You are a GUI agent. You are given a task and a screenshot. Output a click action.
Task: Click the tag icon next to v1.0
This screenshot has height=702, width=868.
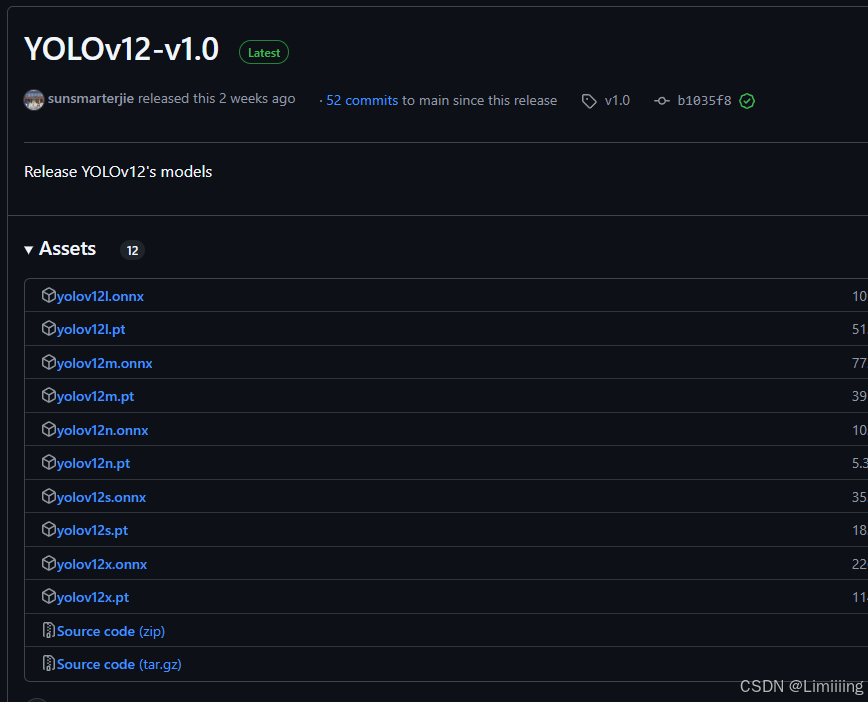(x=589, y=101)
